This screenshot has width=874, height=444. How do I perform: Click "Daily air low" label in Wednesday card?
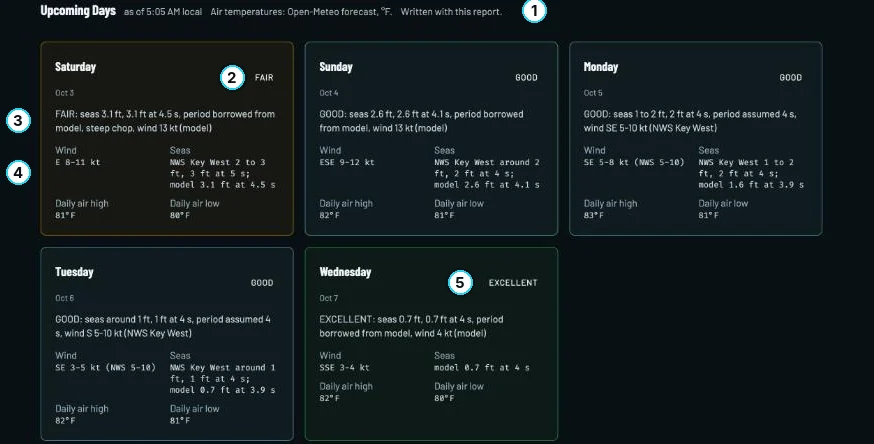click(x=459, y=386)
